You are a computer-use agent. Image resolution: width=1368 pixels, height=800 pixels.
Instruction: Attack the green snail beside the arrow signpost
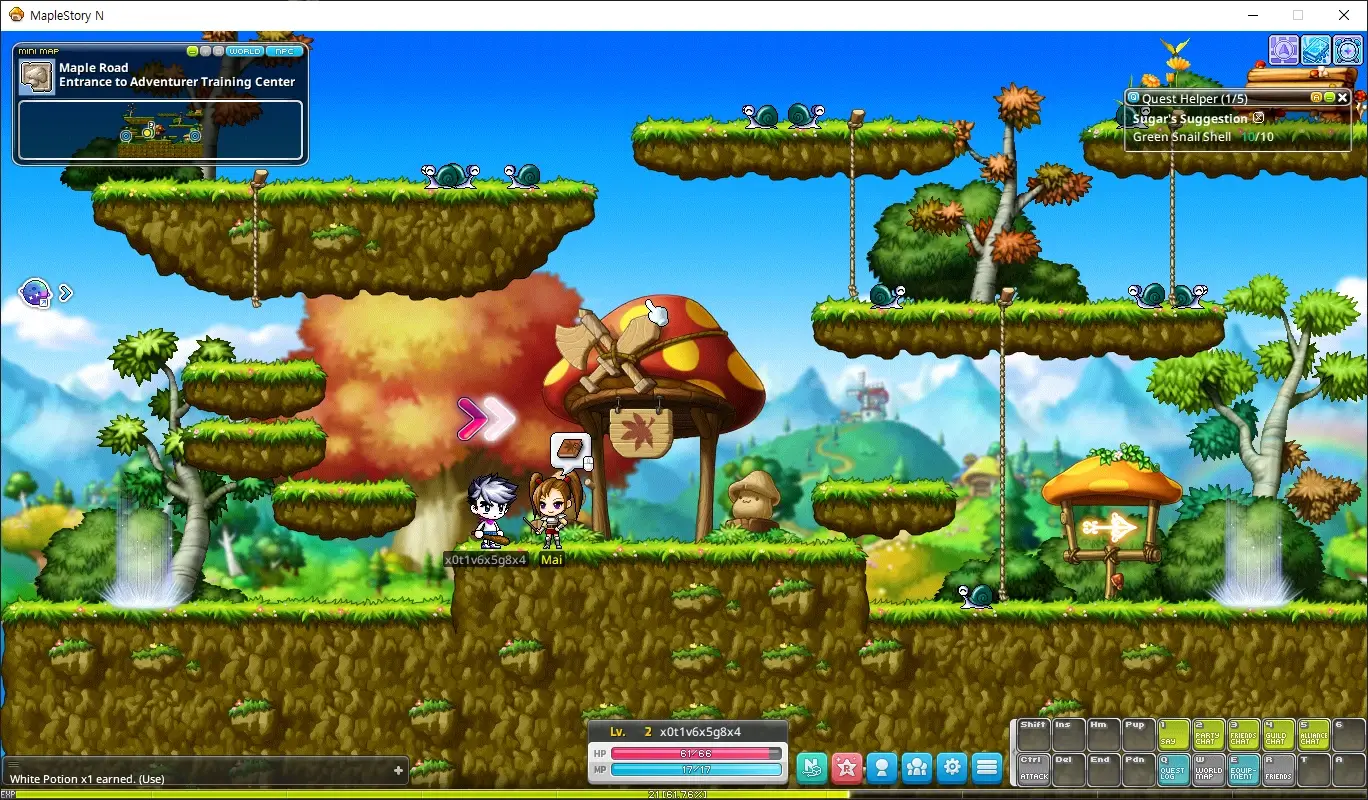coord(977,596)
